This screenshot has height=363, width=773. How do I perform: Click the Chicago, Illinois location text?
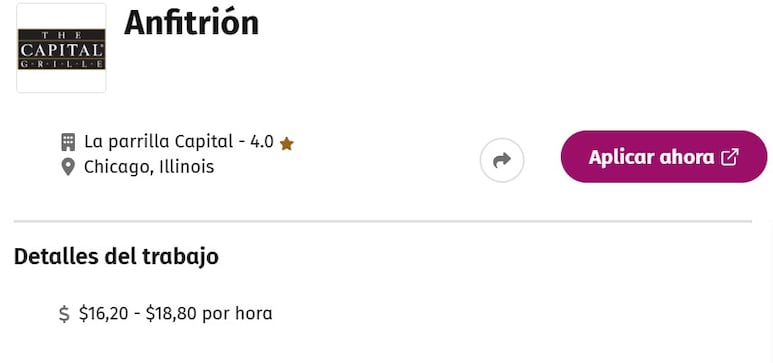[149, 167]
